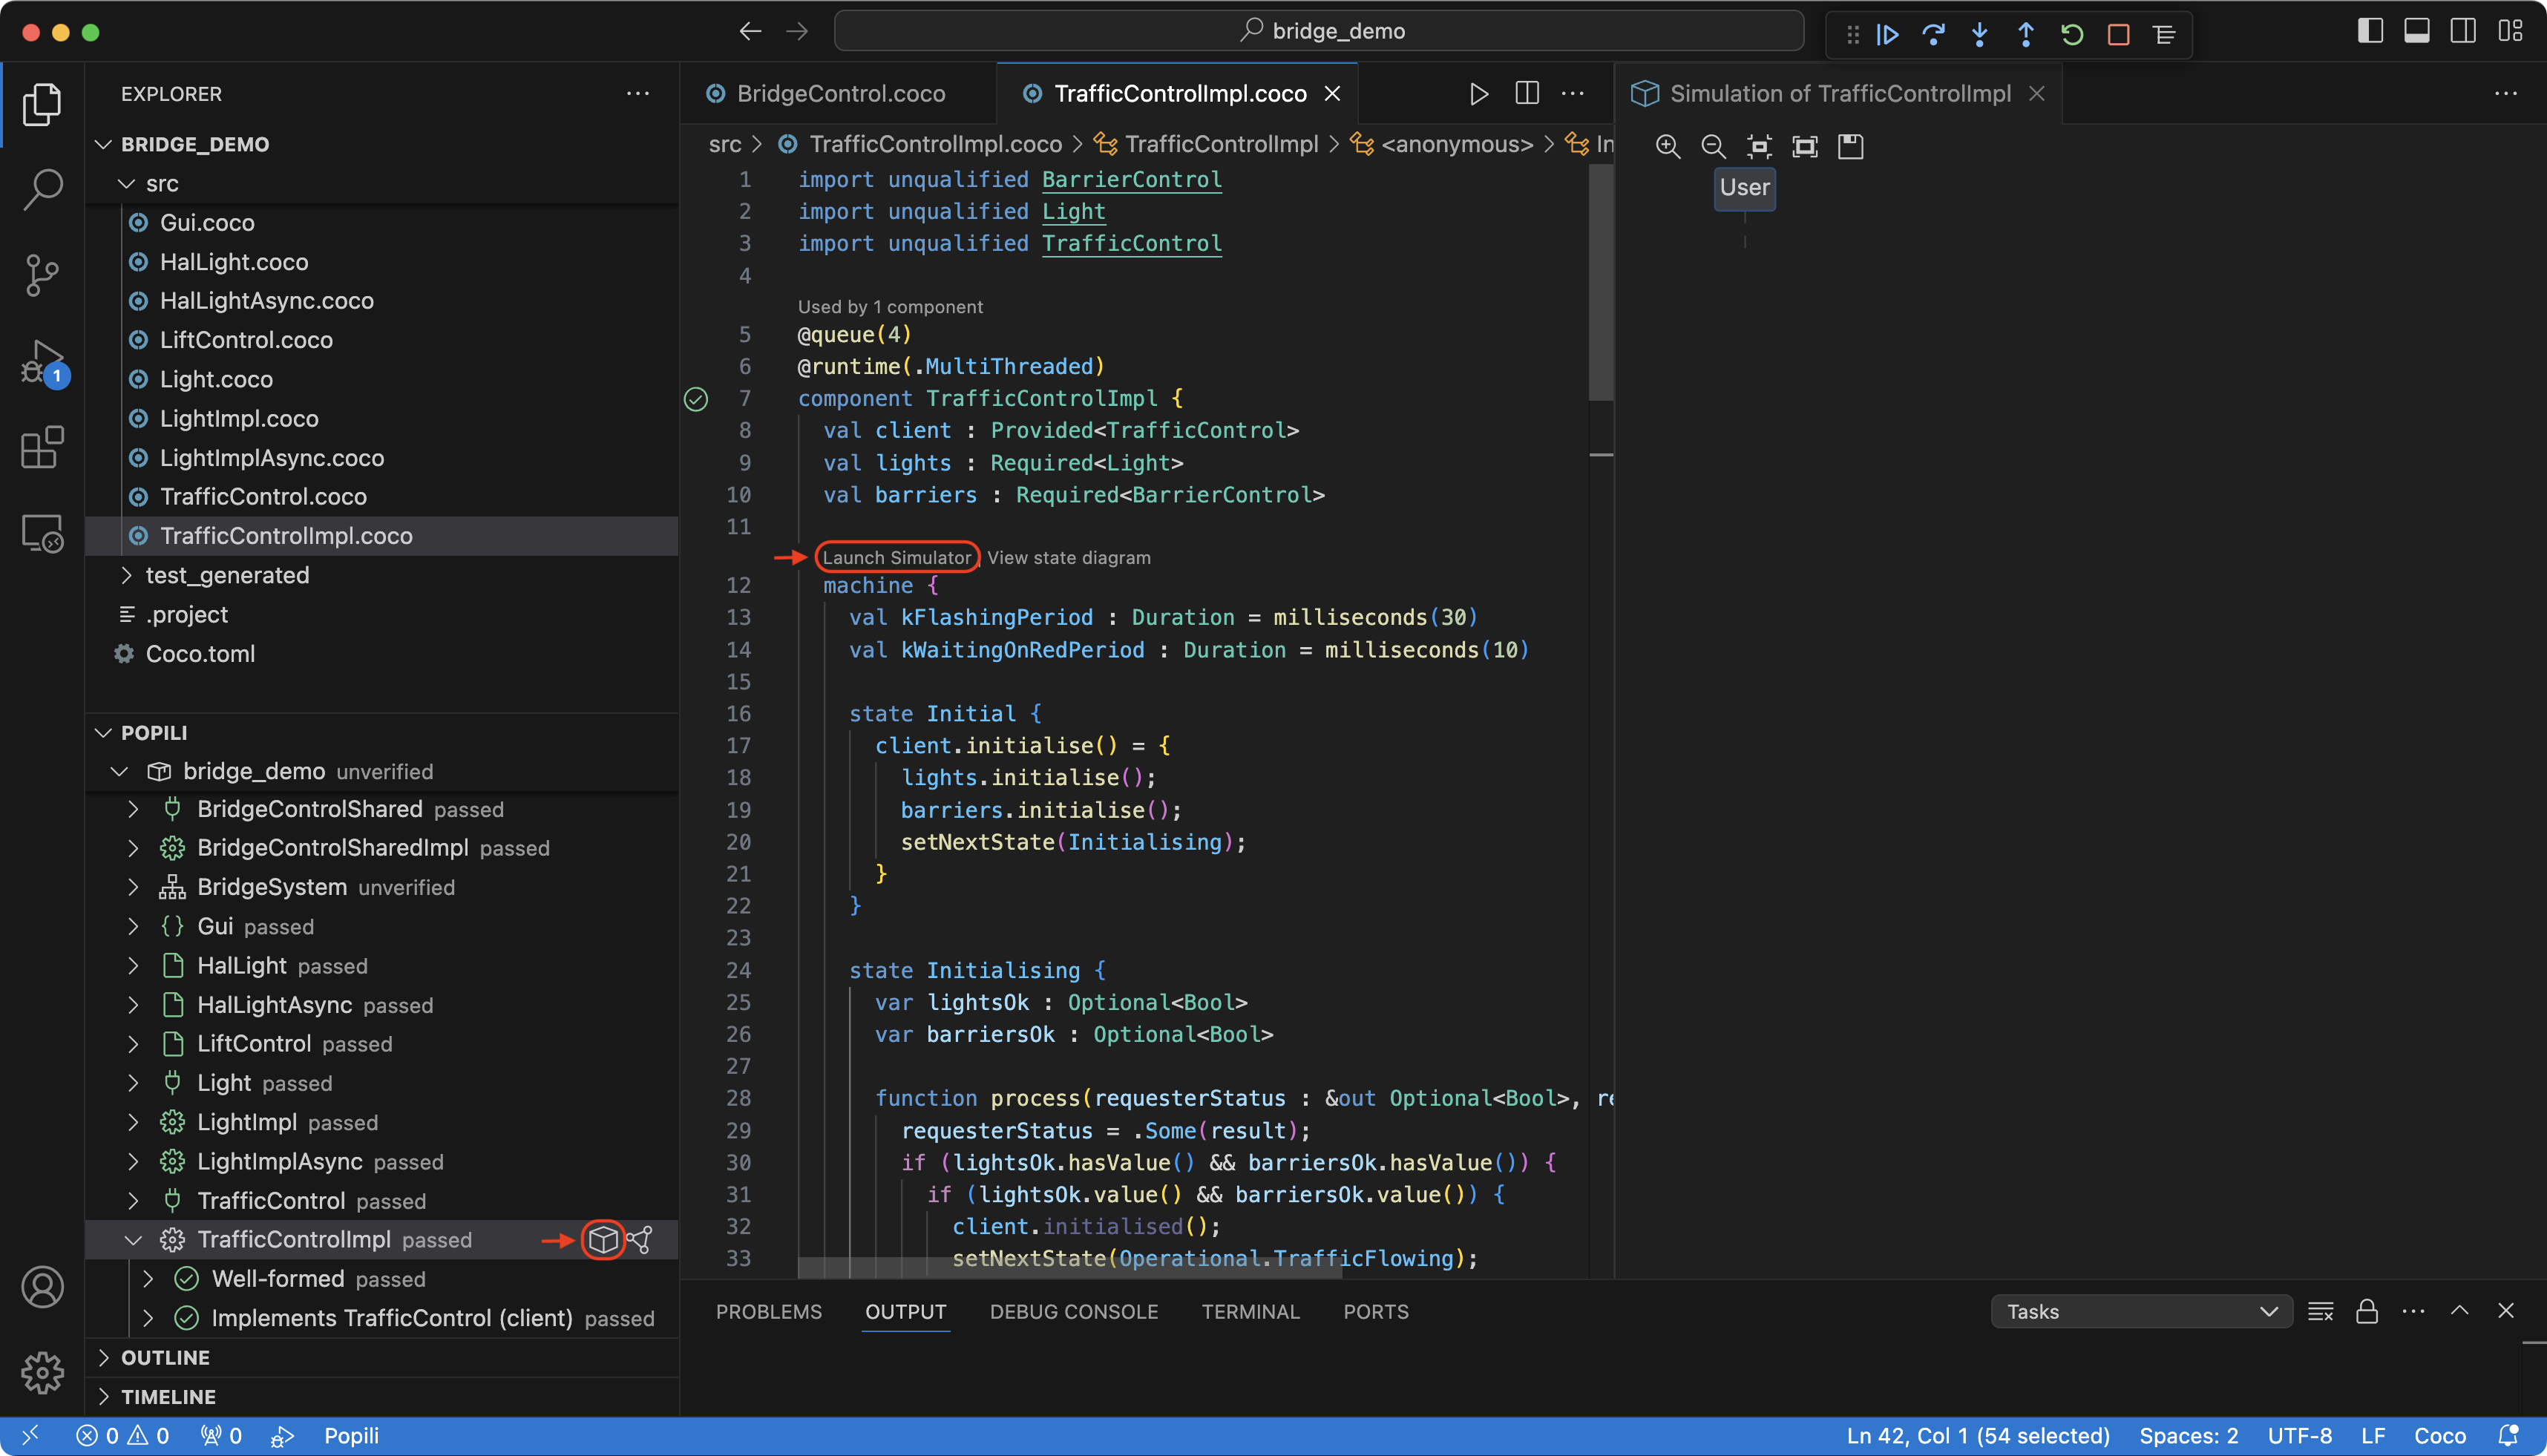Switch to TERMINAL panel tab

pyautogui.click(x=1251, y=1311)
